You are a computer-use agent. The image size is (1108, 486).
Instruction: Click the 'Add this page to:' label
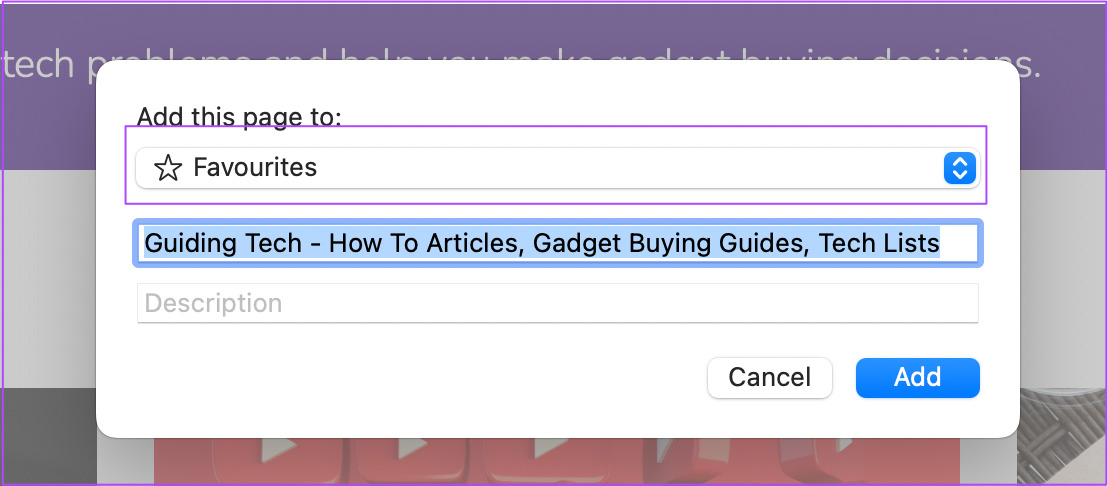click(x=239, y=117)
